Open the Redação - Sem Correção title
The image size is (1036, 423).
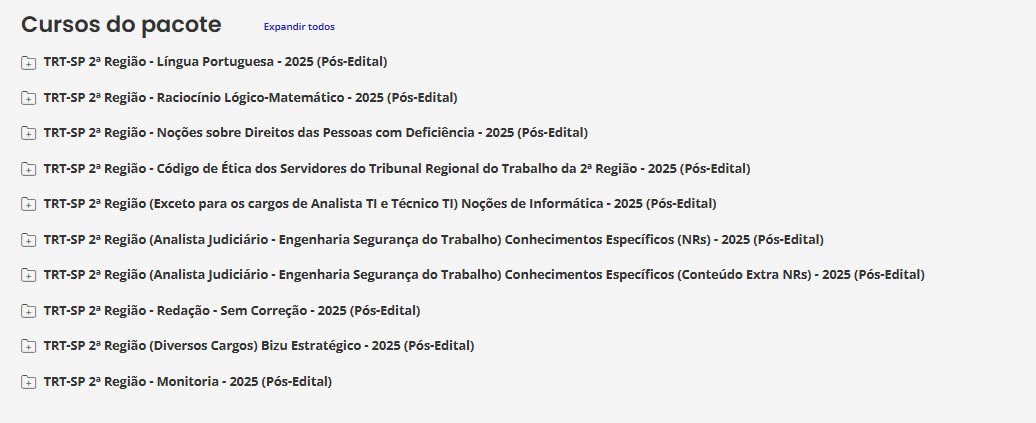[x=232, y=310]
